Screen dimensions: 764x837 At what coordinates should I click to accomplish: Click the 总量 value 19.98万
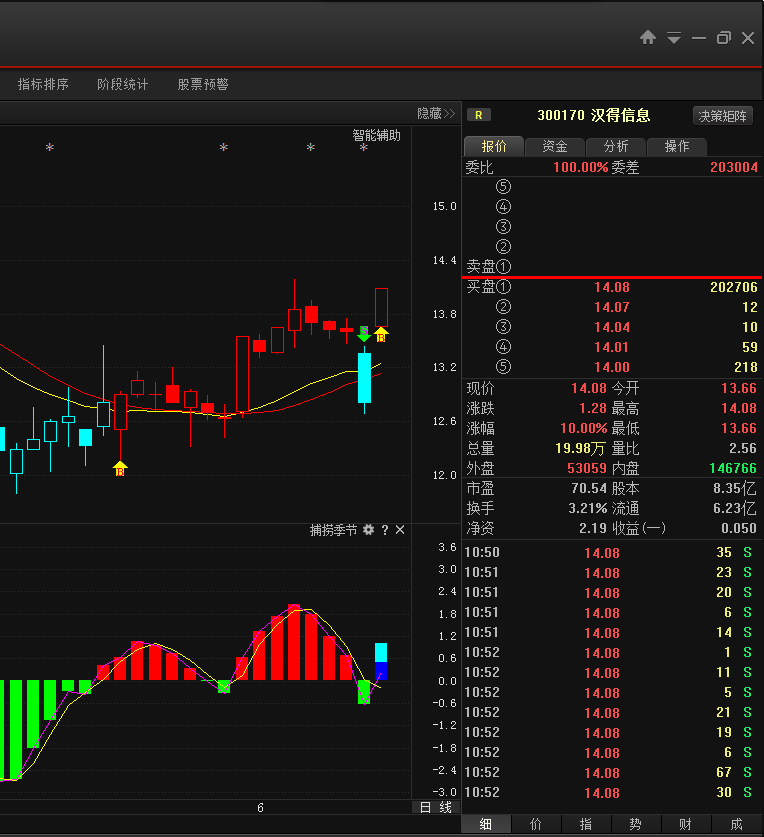(580, 448)
